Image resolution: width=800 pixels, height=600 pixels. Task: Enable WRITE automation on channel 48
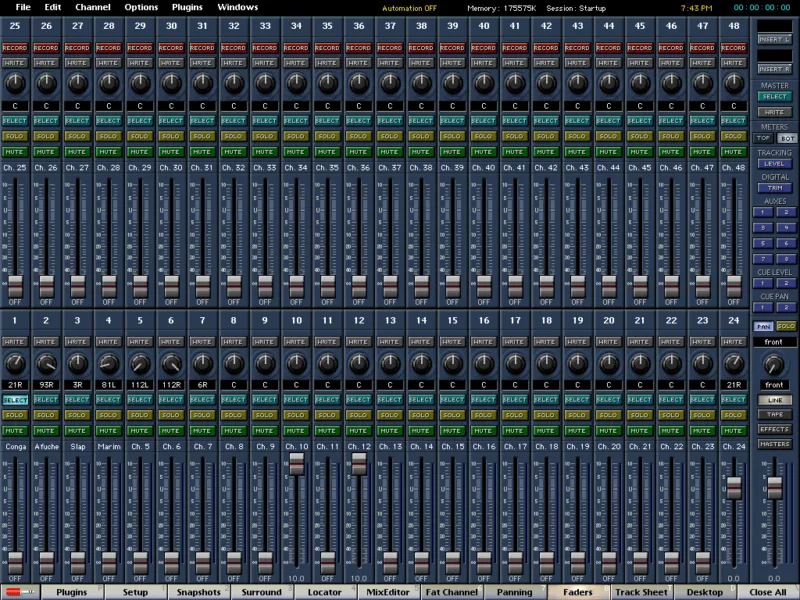coord(734,63)
